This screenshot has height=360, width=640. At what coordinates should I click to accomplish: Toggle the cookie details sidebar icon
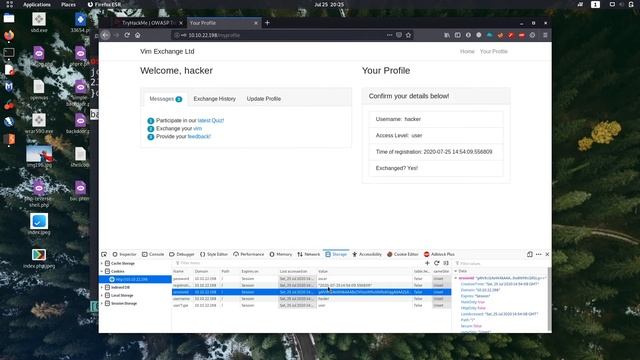point(446,263)
